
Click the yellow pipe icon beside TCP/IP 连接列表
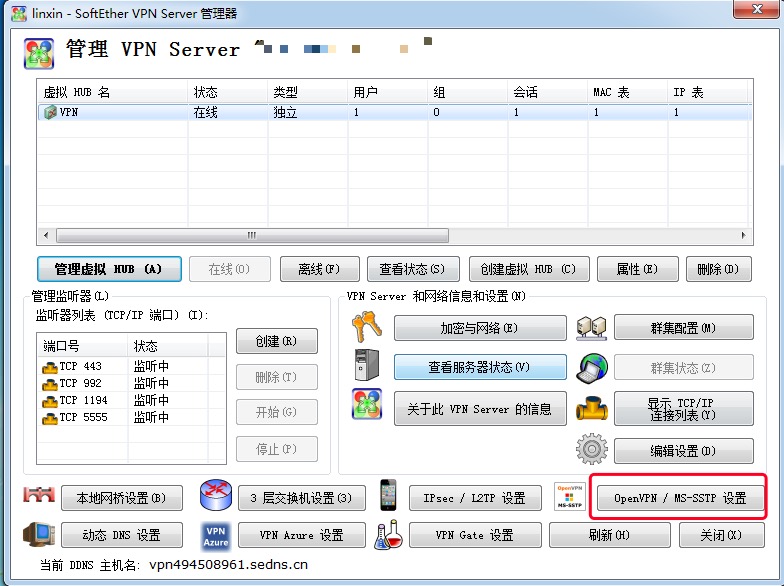pyautogui.click(x=592, y=408)
